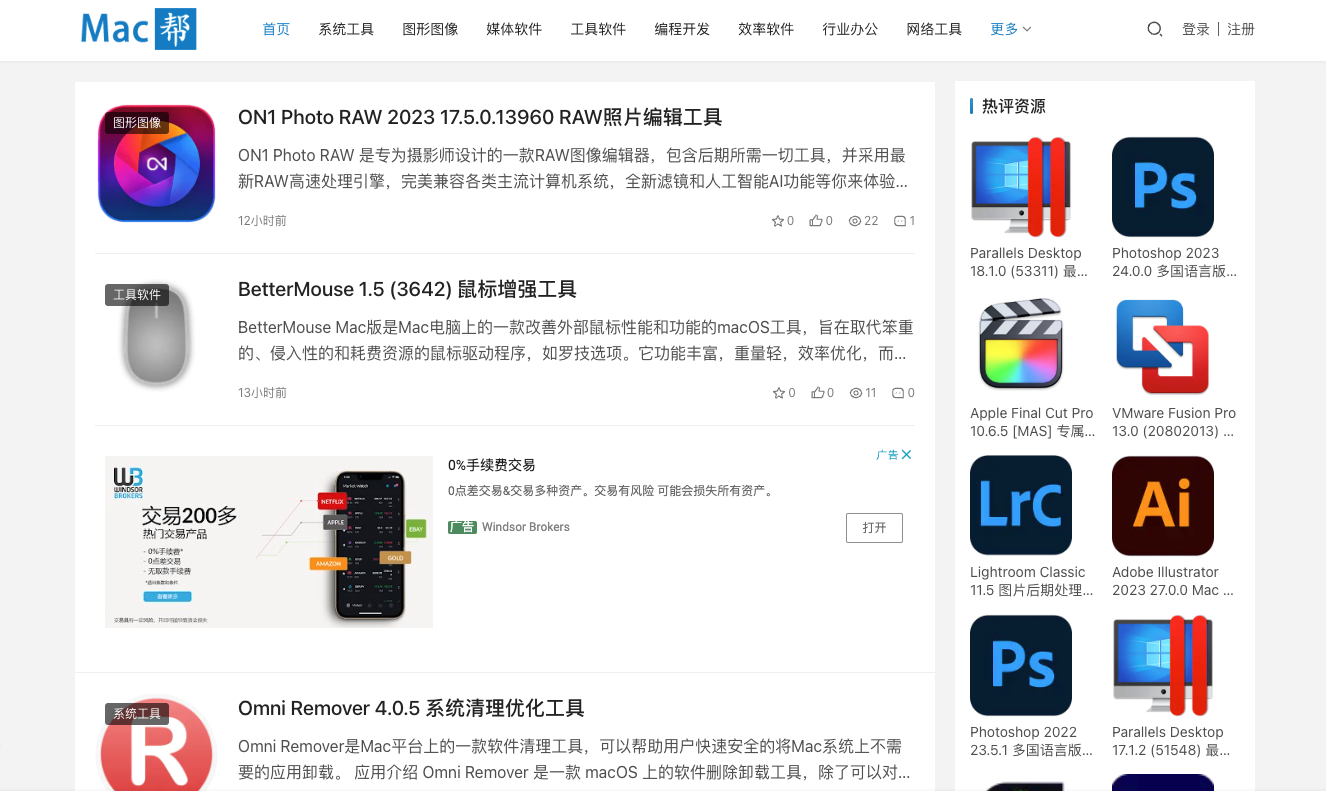Open Adobe Illustrator 2023 27.0.0 title link
Image resolution: width=1326 pixels, height=791 pixels.
pyautogui.click(x=1173, y=581)
